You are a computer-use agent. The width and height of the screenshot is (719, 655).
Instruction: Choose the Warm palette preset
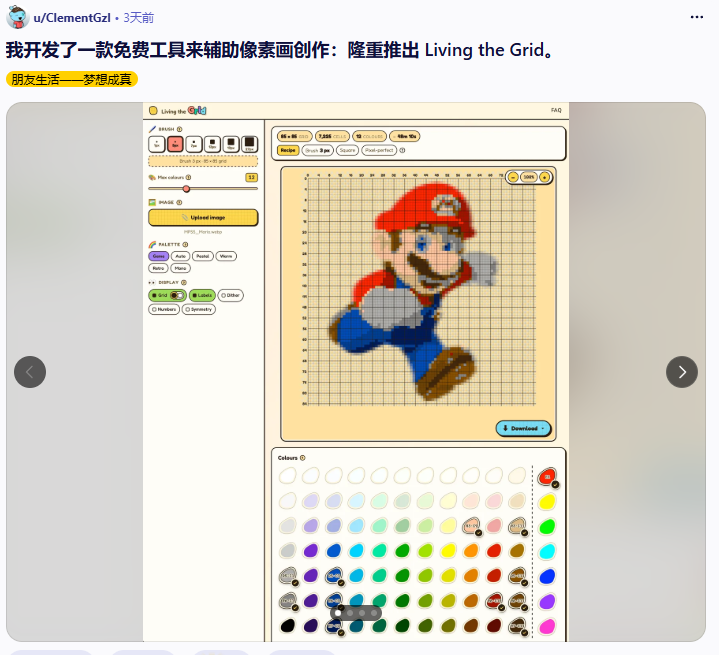(x=226, y=256)
